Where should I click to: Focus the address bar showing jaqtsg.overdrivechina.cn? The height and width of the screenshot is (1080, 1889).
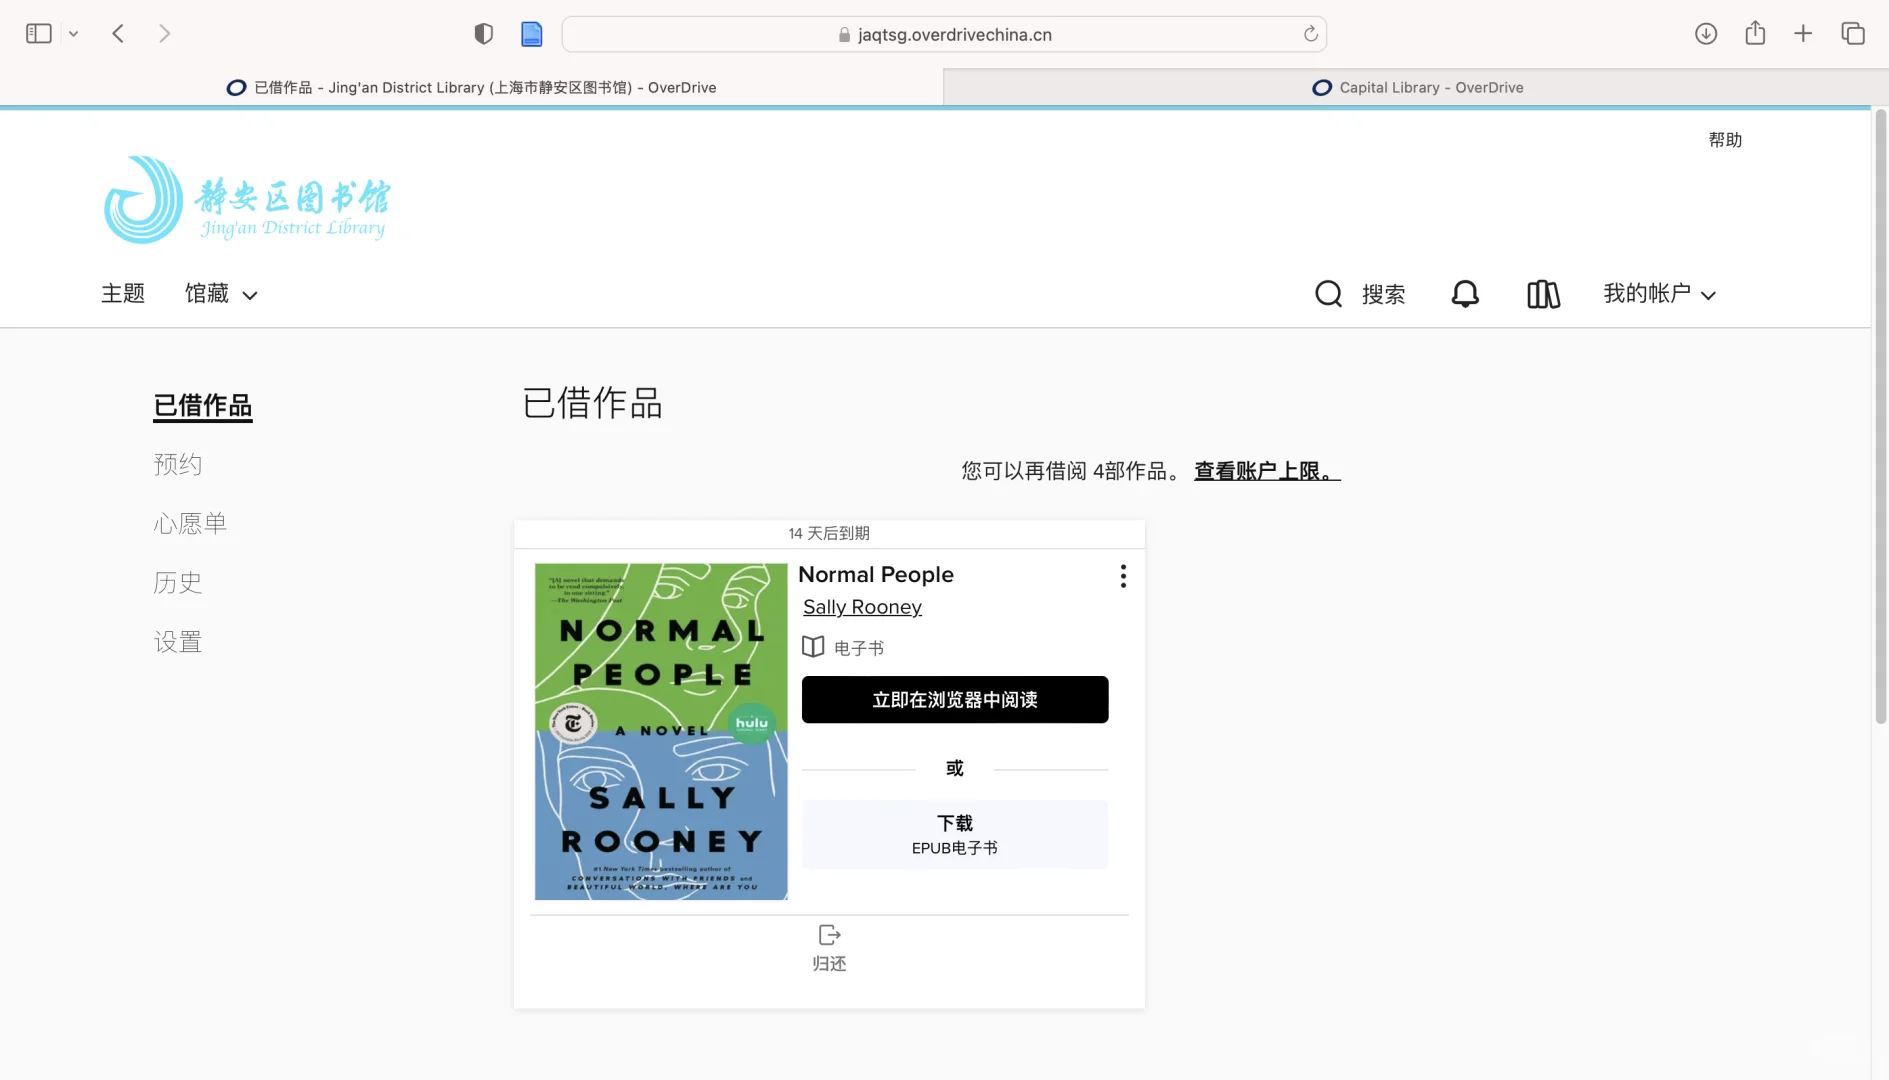(944, 34)
